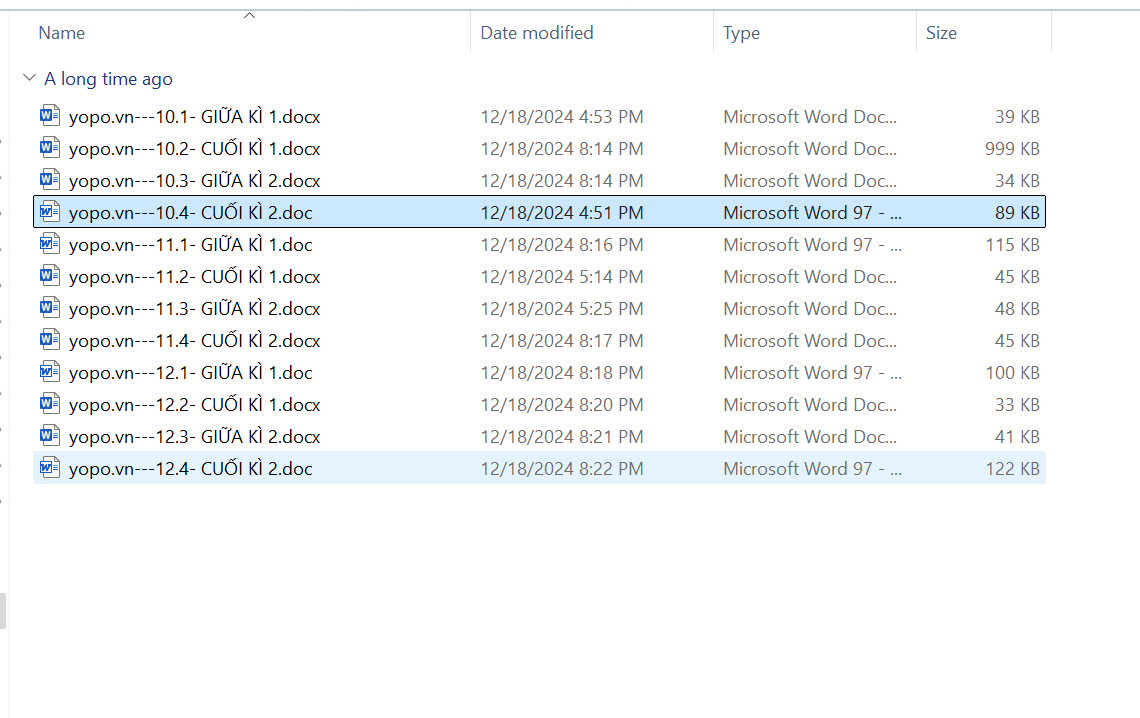The height and width of the screenshot is (718, 1140).
Task: Sort files by Size column header
Action: coord(941,33)
